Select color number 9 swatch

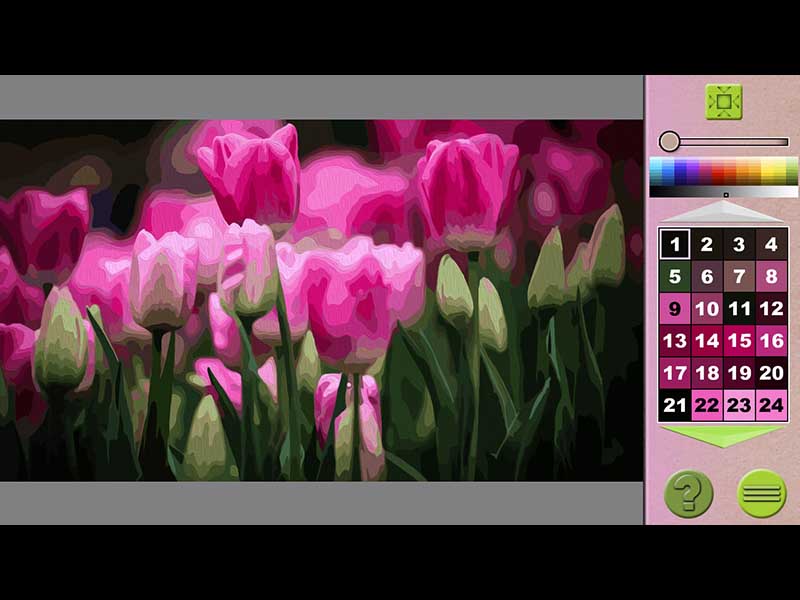(674, 308)
